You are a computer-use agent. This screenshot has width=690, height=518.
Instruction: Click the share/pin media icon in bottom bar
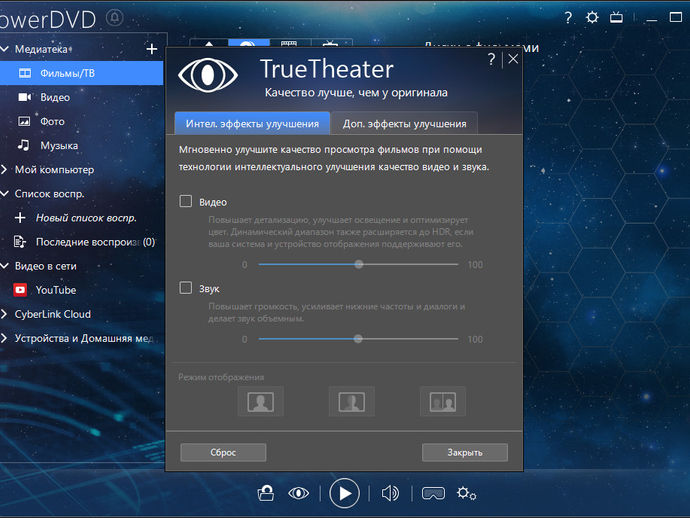click(266, 493)
